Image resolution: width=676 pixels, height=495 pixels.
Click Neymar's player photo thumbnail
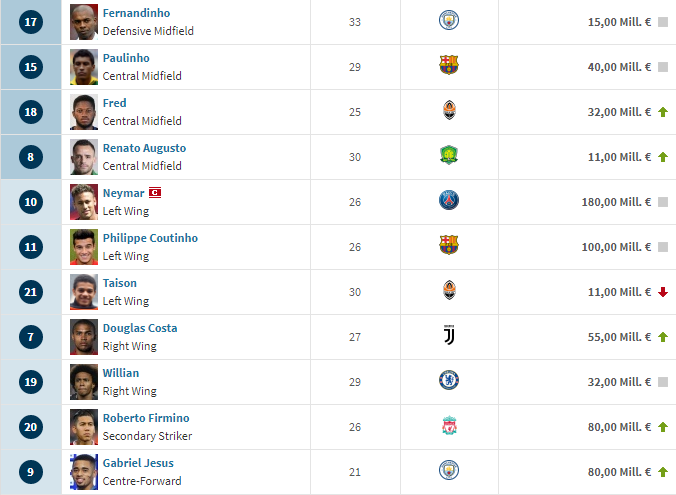[84, 202]
